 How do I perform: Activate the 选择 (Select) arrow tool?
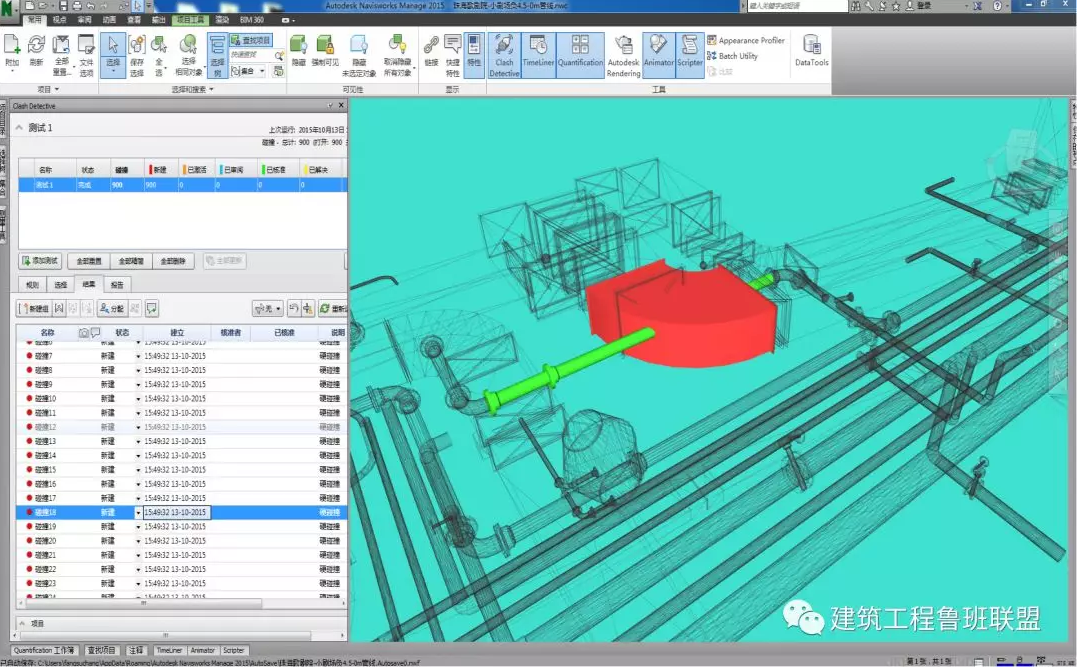point(113,54)
